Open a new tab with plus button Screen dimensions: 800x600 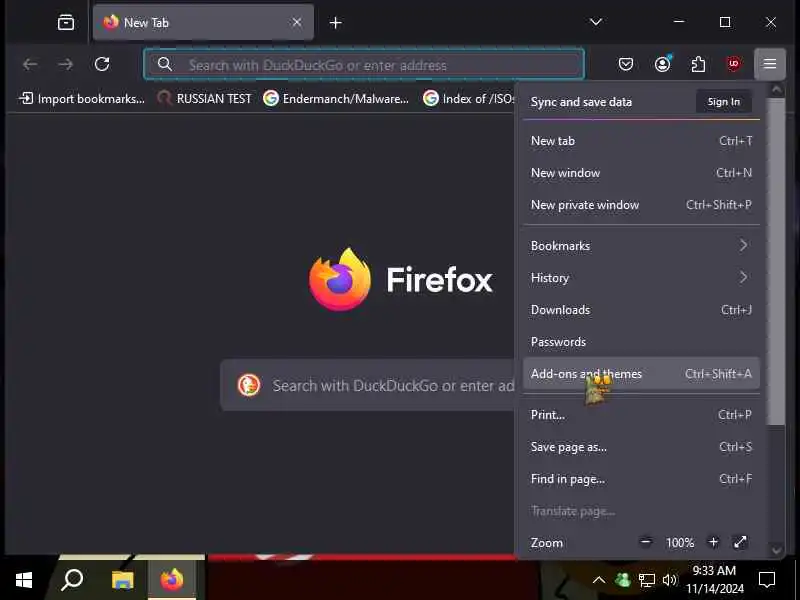pyautogui.click(x=335, y=22)
